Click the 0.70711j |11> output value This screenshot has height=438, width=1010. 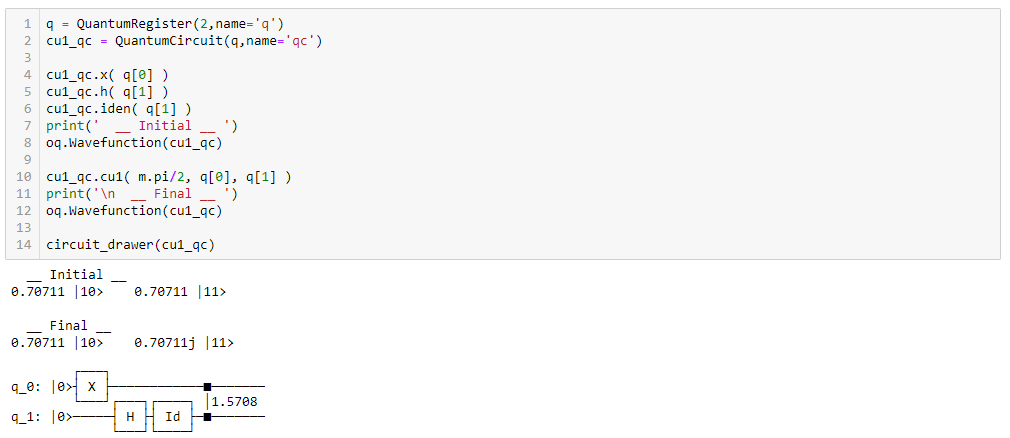[184, 343]
